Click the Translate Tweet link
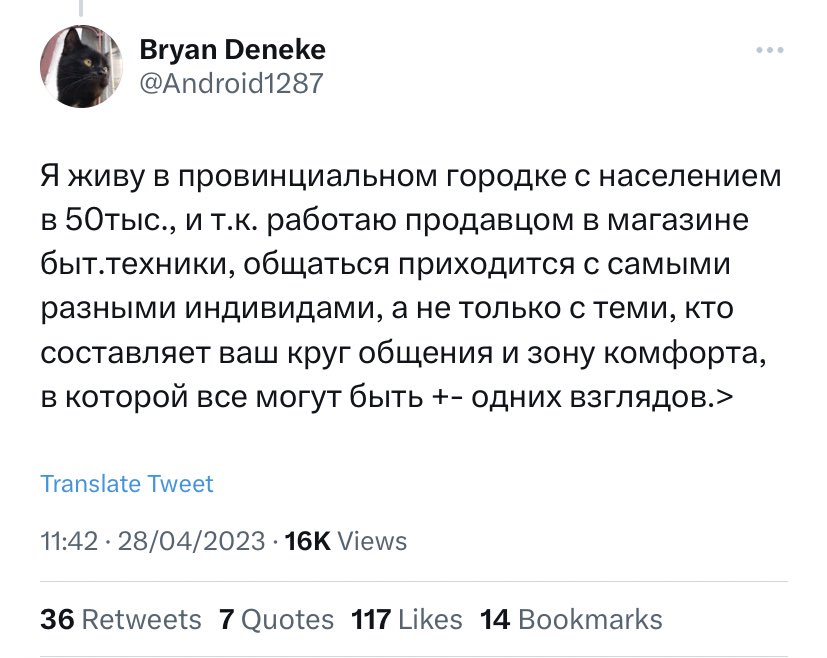The width and height of the screenshot is (827, 658). pos(127,484)
